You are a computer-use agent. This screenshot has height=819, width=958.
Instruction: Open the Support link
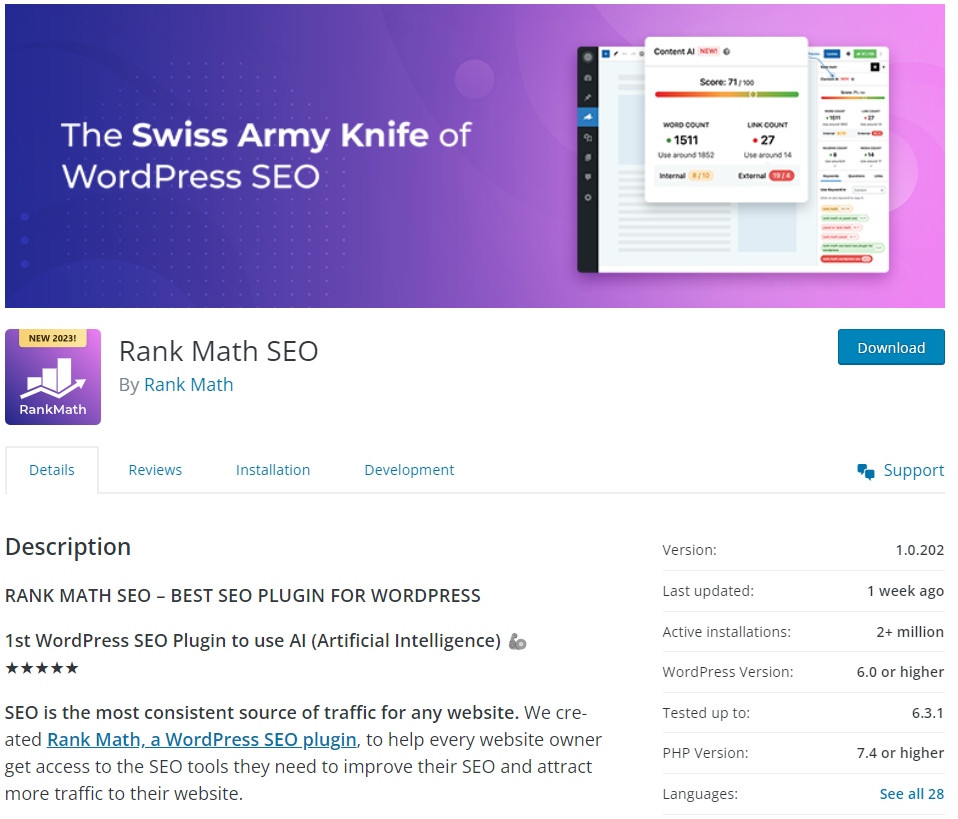point(913,471)
